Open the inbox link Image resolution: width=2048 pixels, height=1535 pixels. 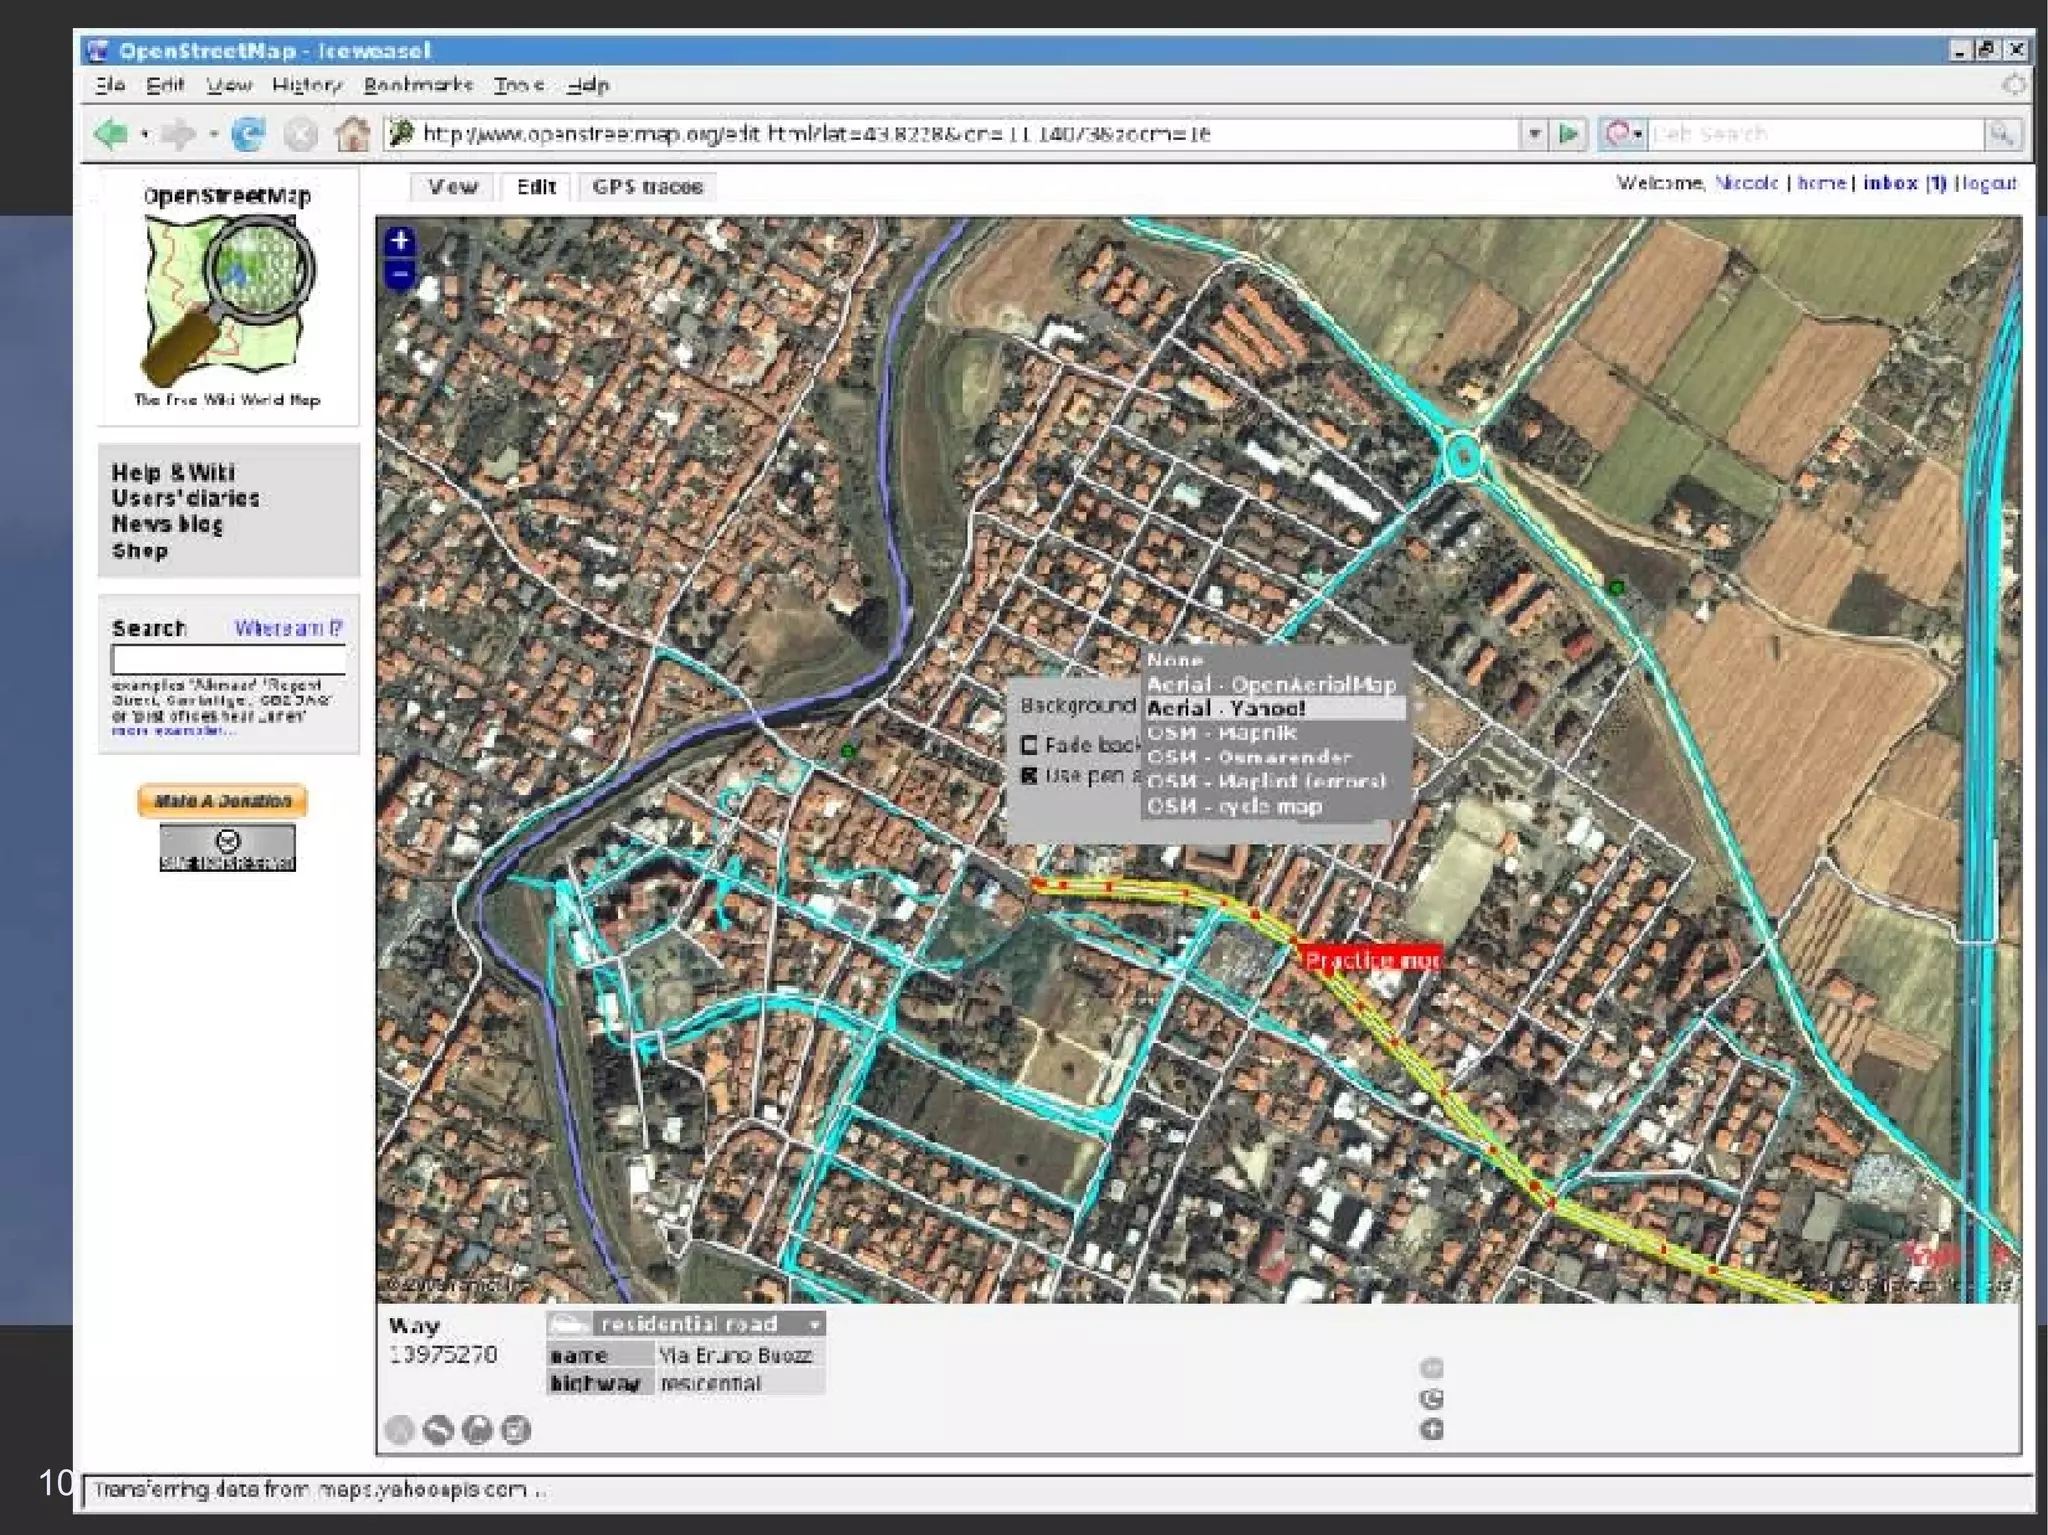pos(1890,183)
